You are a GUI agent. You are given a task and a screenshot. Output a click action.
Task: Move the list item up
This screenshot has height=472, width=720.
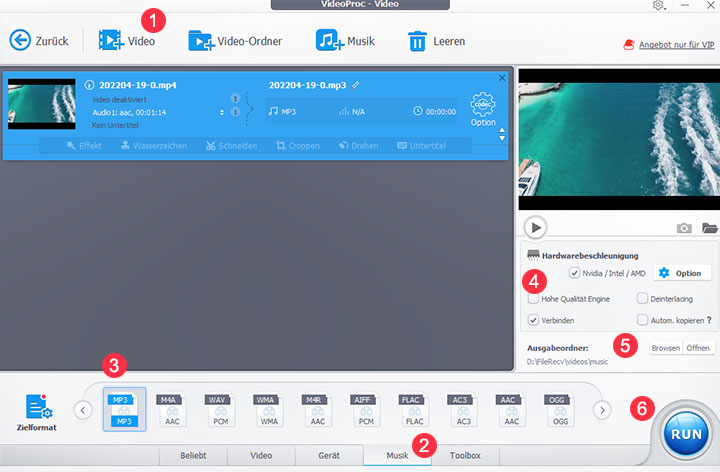(x=502, y=130)
